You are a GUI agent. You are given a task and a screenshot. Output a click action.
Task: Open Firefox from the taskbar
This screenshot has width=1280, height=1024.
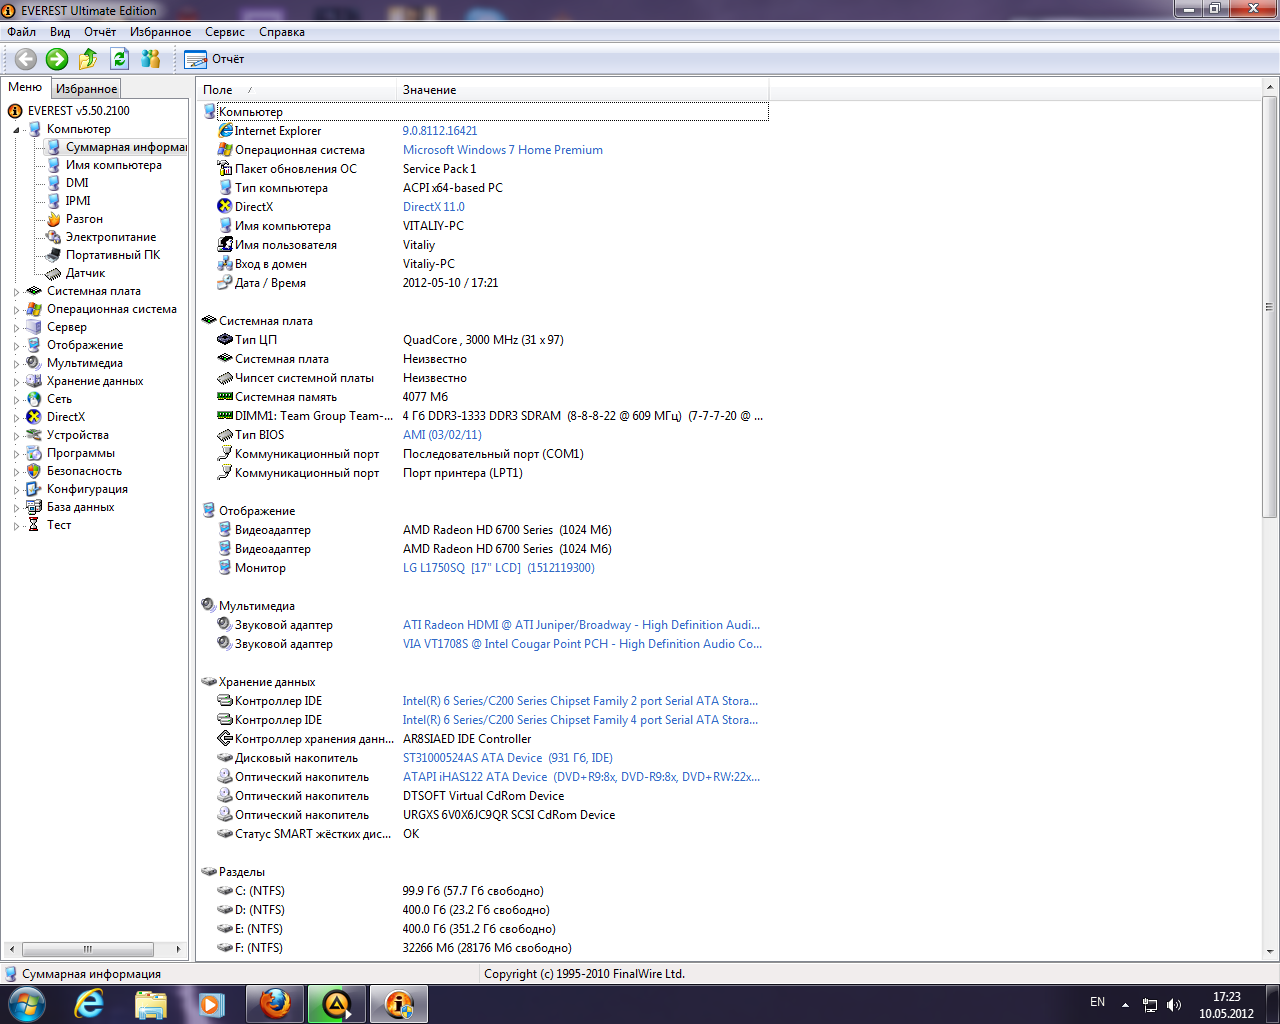click(274, 1003)
